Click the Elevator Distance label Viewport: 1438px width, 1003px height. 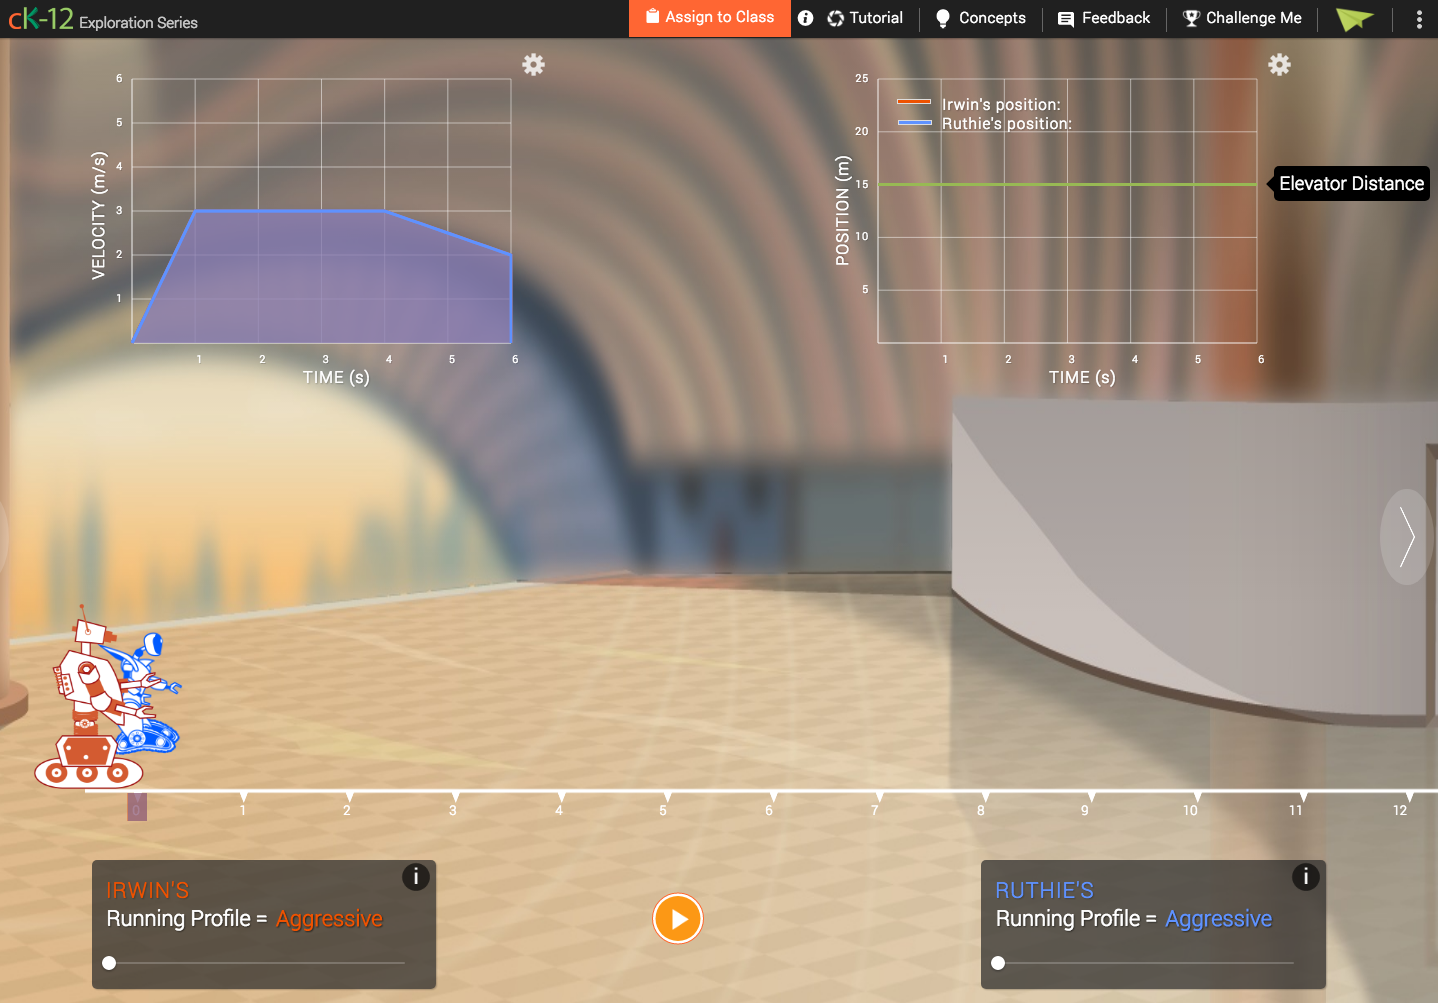coord(1350,184)
